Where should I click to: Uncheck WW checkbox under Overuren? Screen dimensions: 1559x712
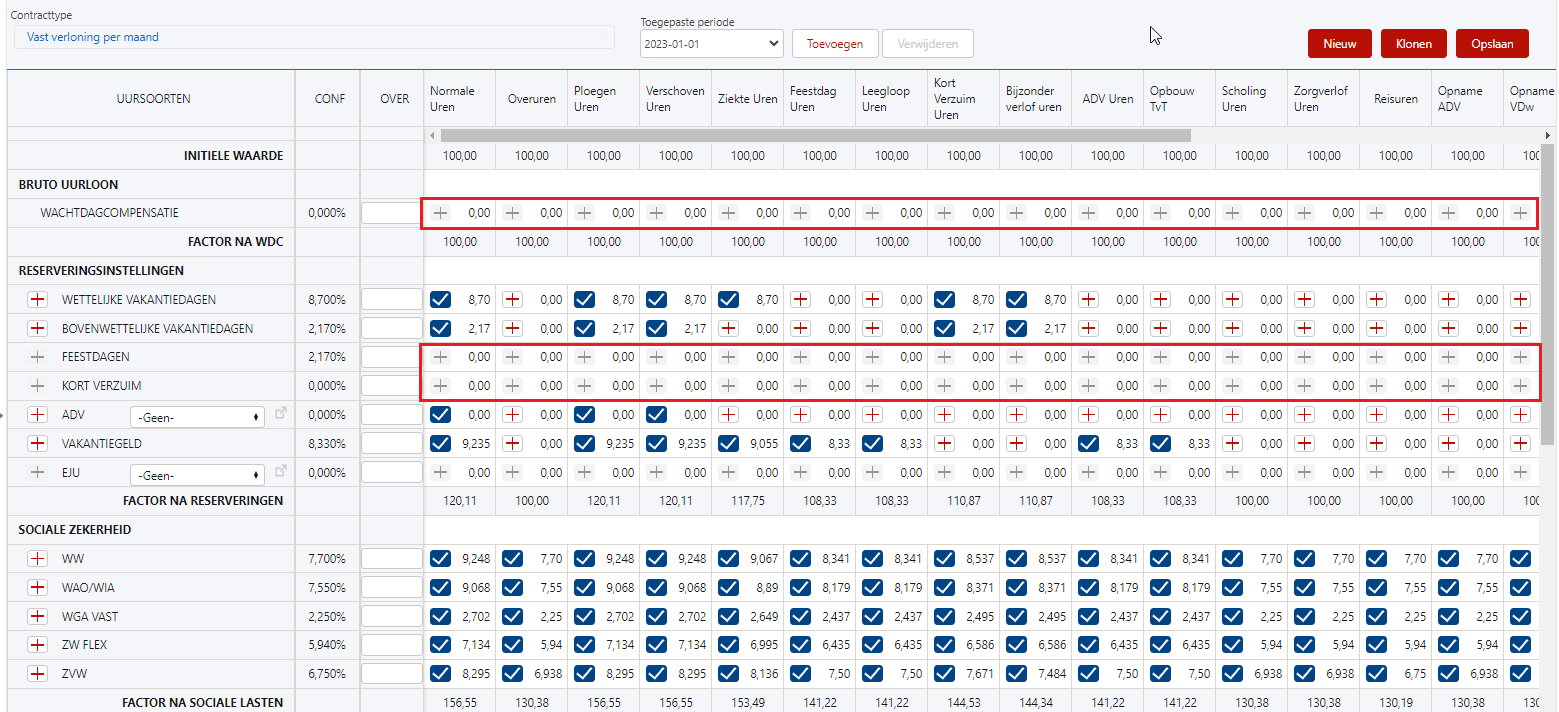(x=512, y=558)
